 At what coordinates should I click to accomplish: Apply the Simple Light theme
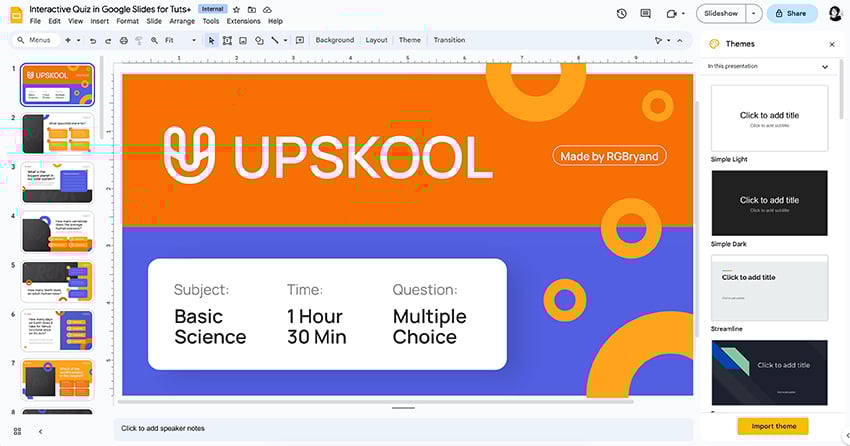click(x=769, y=118)
